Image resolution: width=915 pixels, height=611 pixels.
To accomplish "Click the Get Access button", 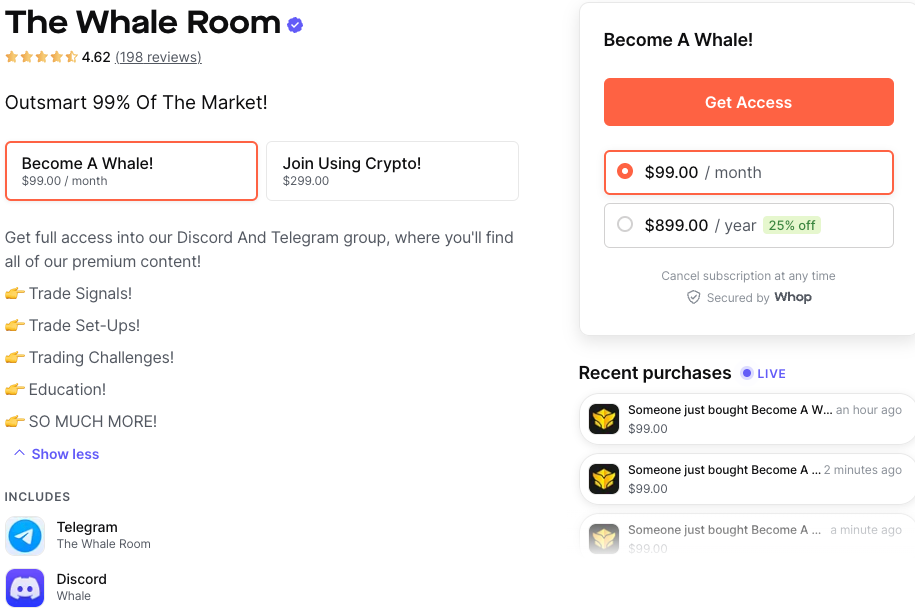I will point(748,102).
